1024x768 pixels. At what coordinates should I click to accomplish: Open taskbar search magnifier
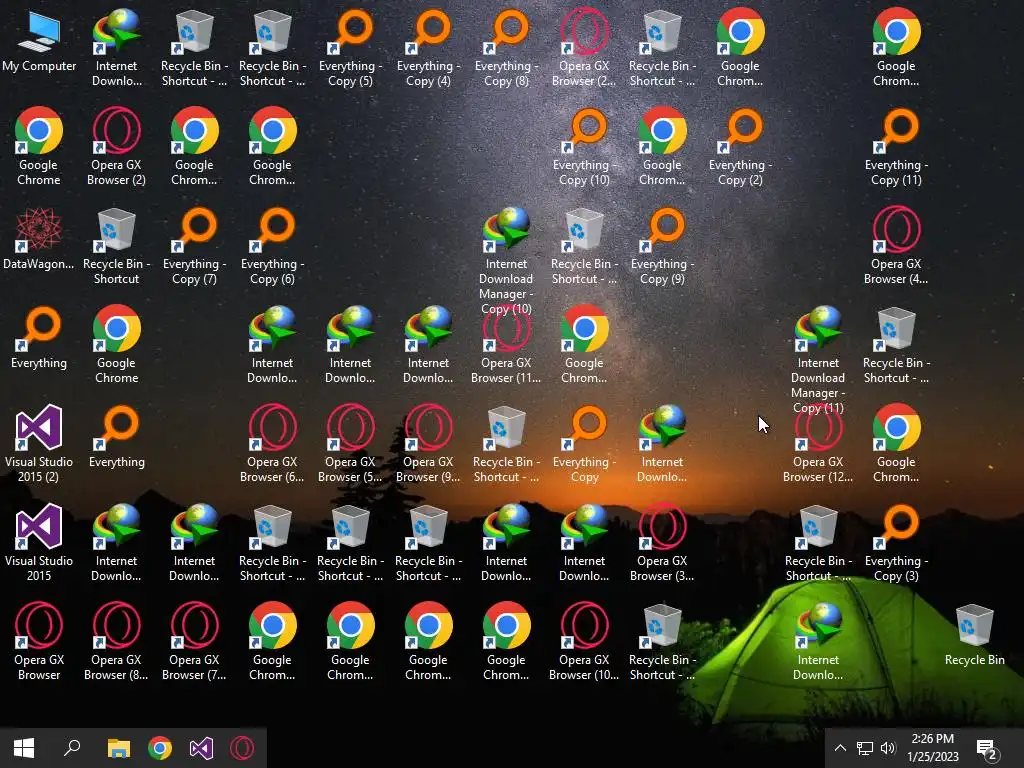72,748
